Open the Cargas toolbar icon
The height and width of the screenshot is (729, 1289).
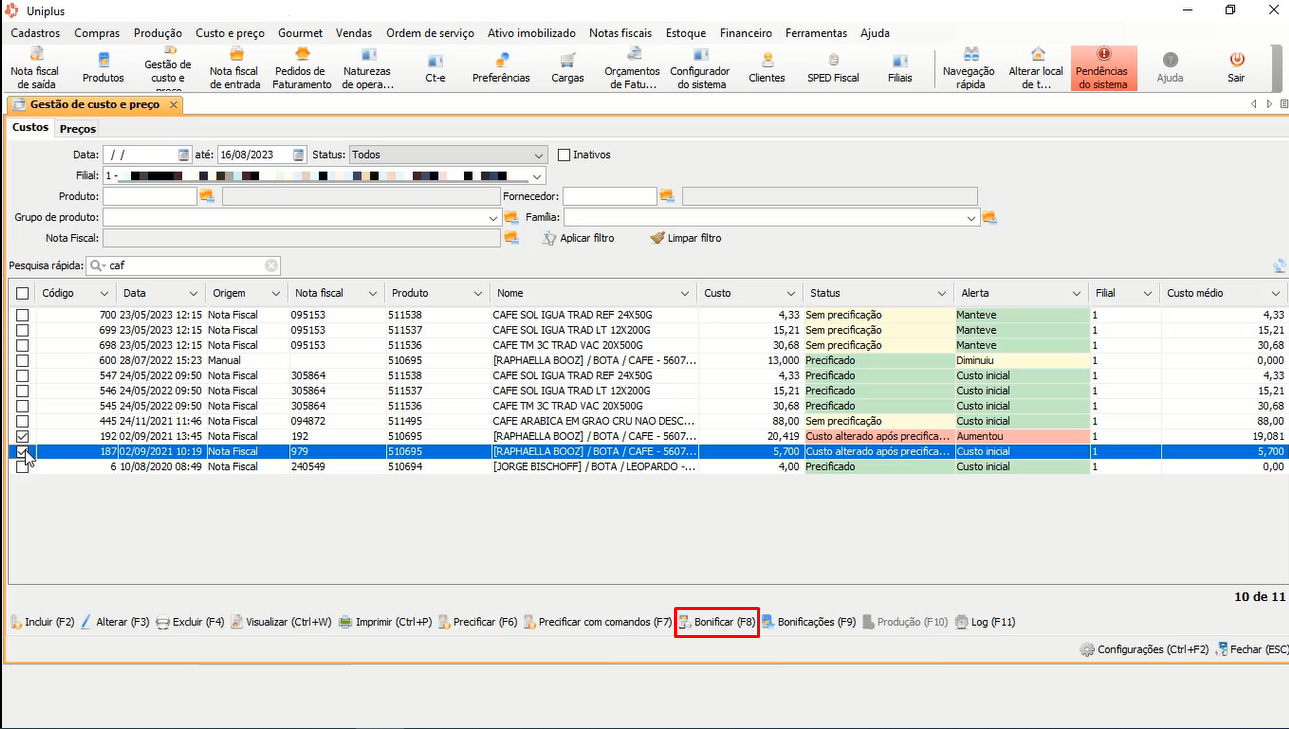coord(567,68)
